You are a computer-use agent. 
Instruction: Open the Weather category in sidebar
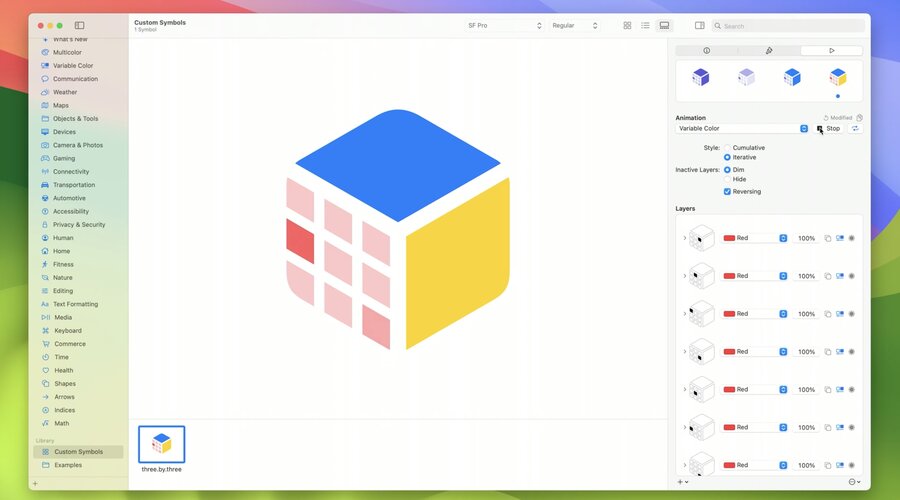(x=65, y=92)
